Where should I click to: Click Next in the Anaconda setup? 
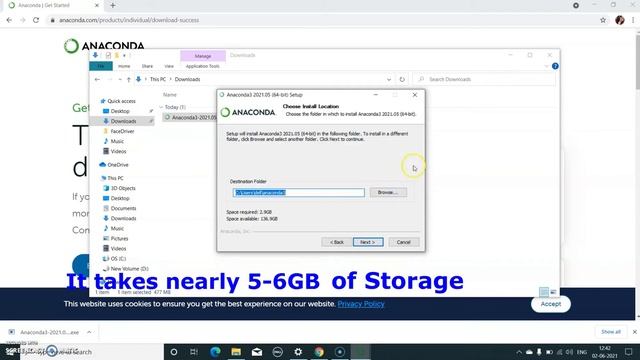pyautogui.click(x=368, y=242)
